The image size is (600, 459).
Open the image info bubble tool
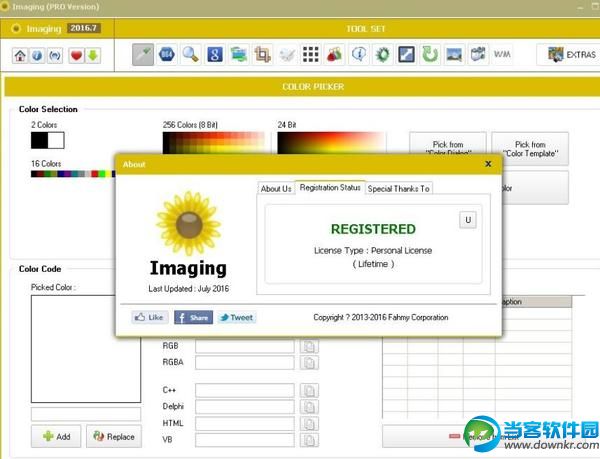pyautogui.click(x=359, y=55)
